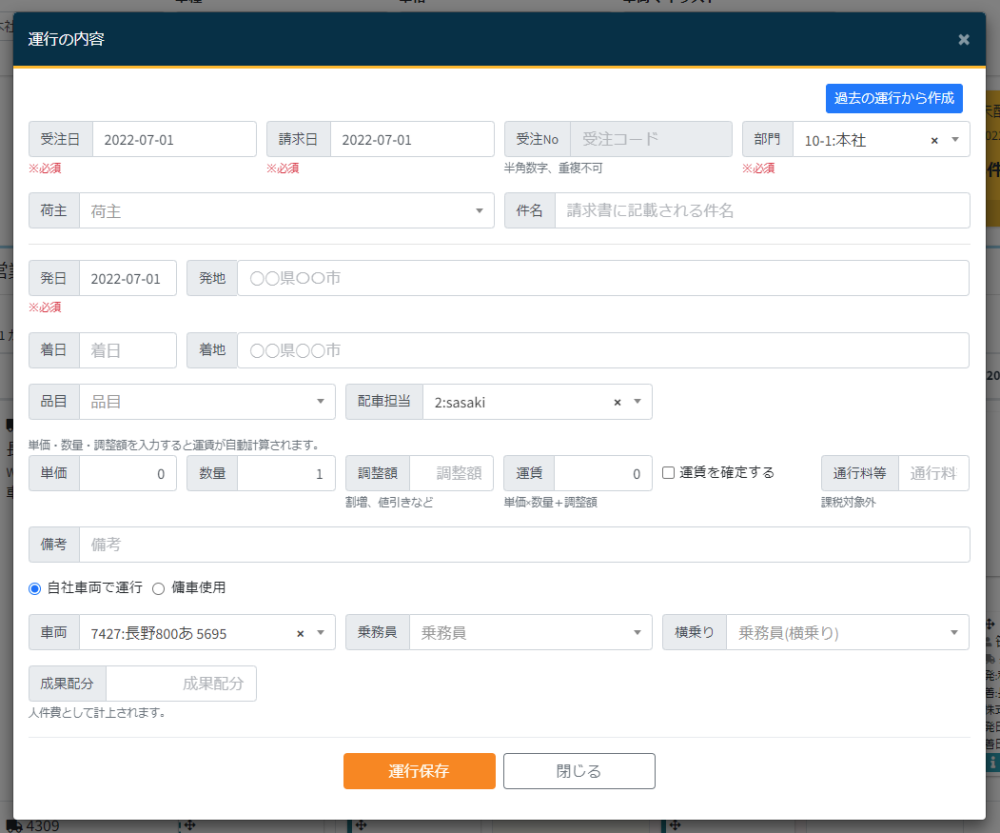Click the 備考 remarks field
This screenshot has width=1000, height=833.
click(x=523, y=545)
